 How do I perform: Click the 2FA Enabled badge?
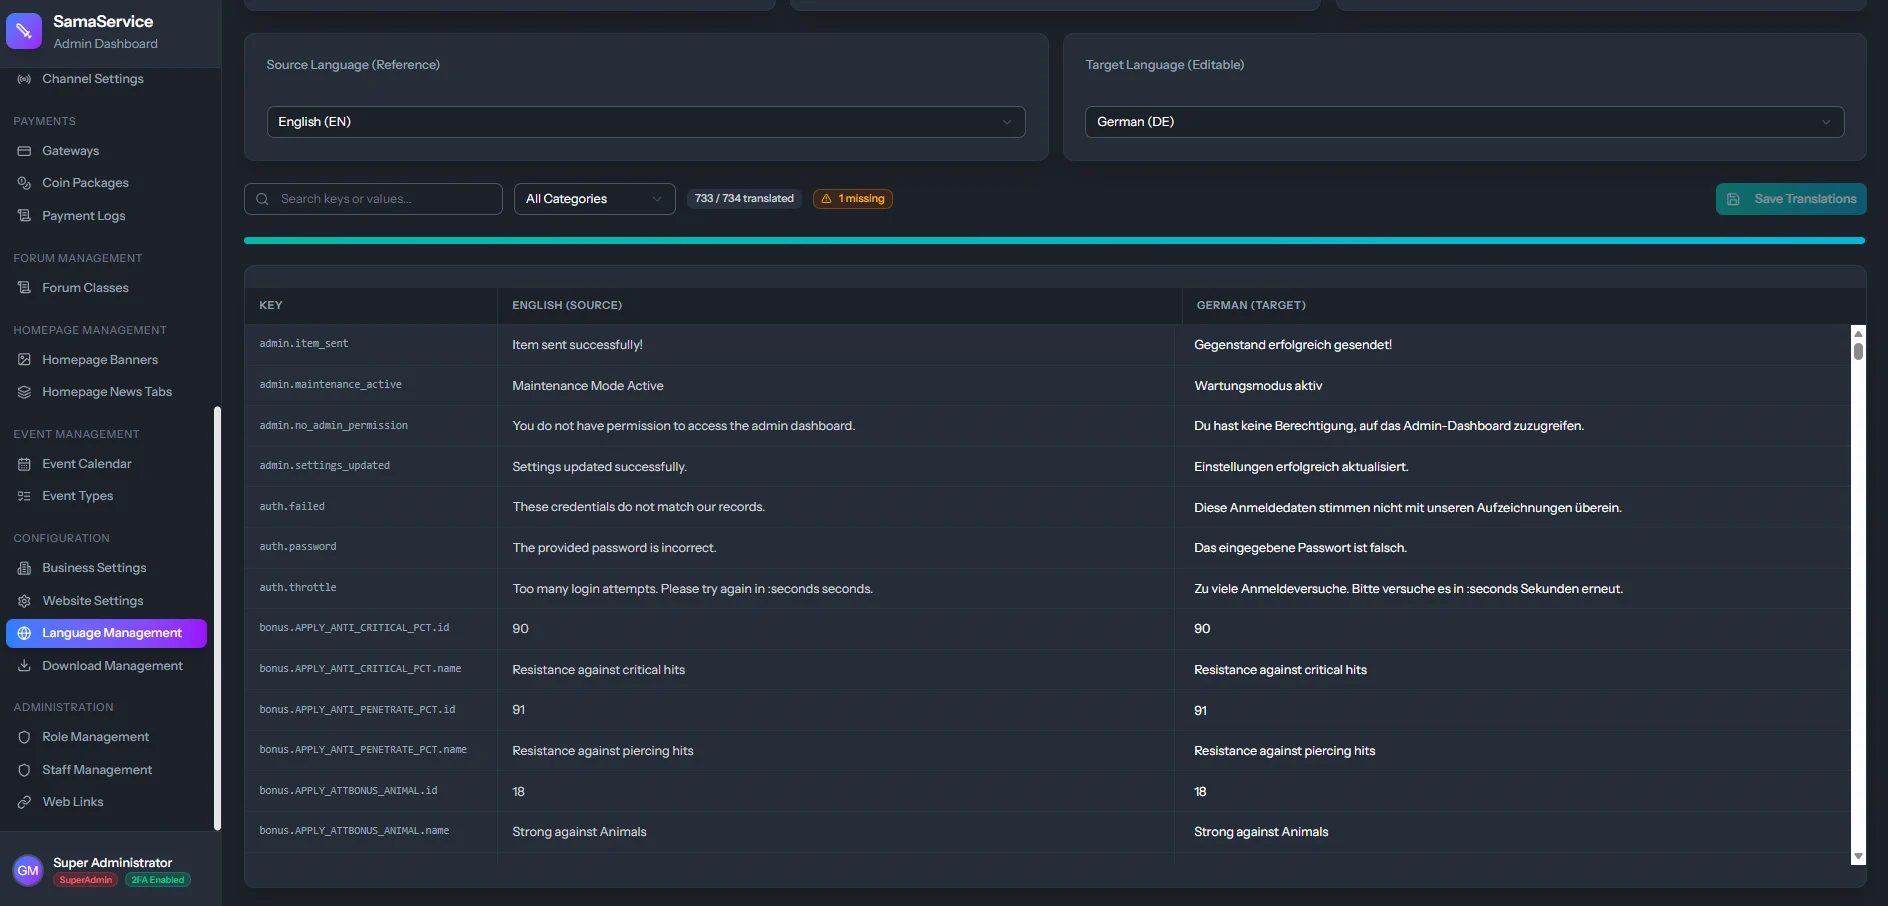[x=158, y=880]
